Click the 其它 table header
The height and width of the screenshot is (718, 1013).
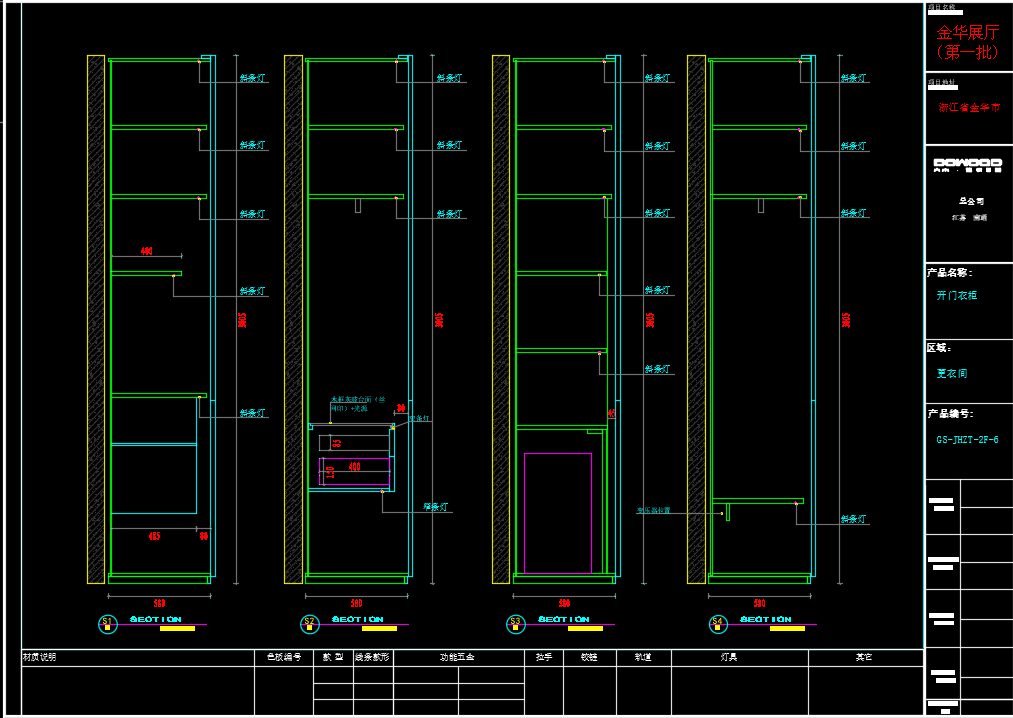tap(864, 657)
